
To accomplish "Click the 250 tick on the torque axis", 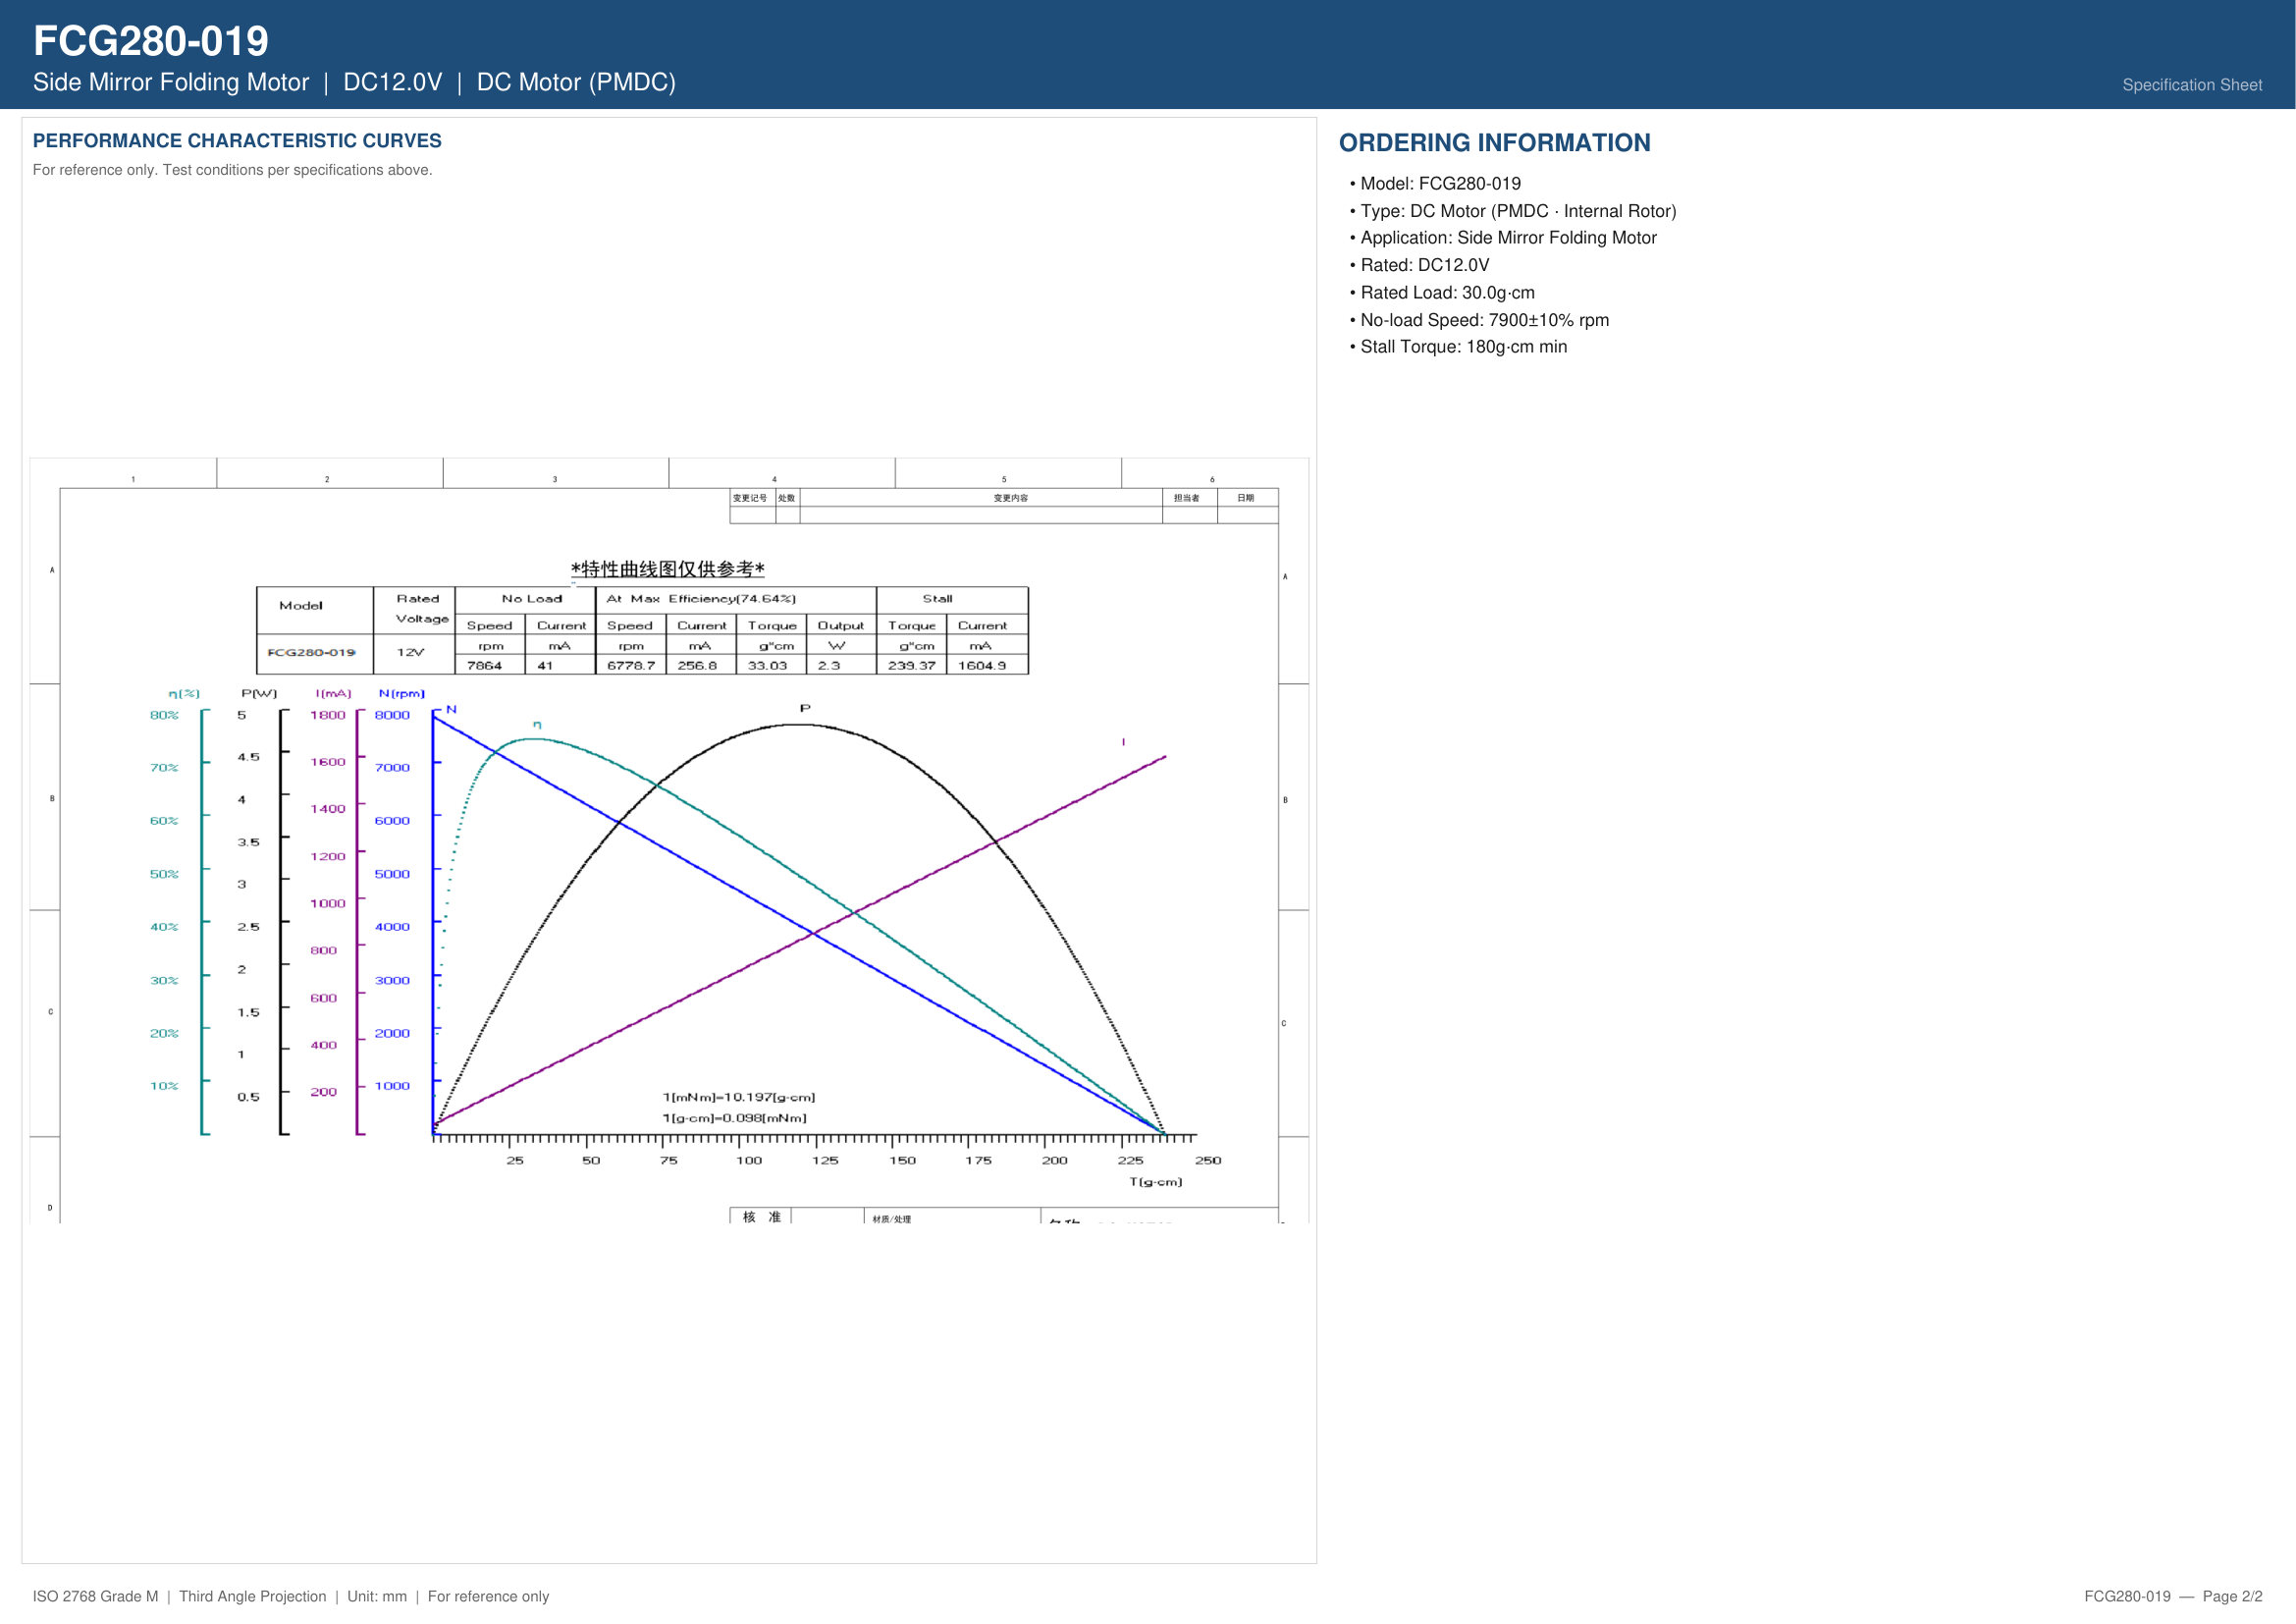I will tap(1208, 1161).
